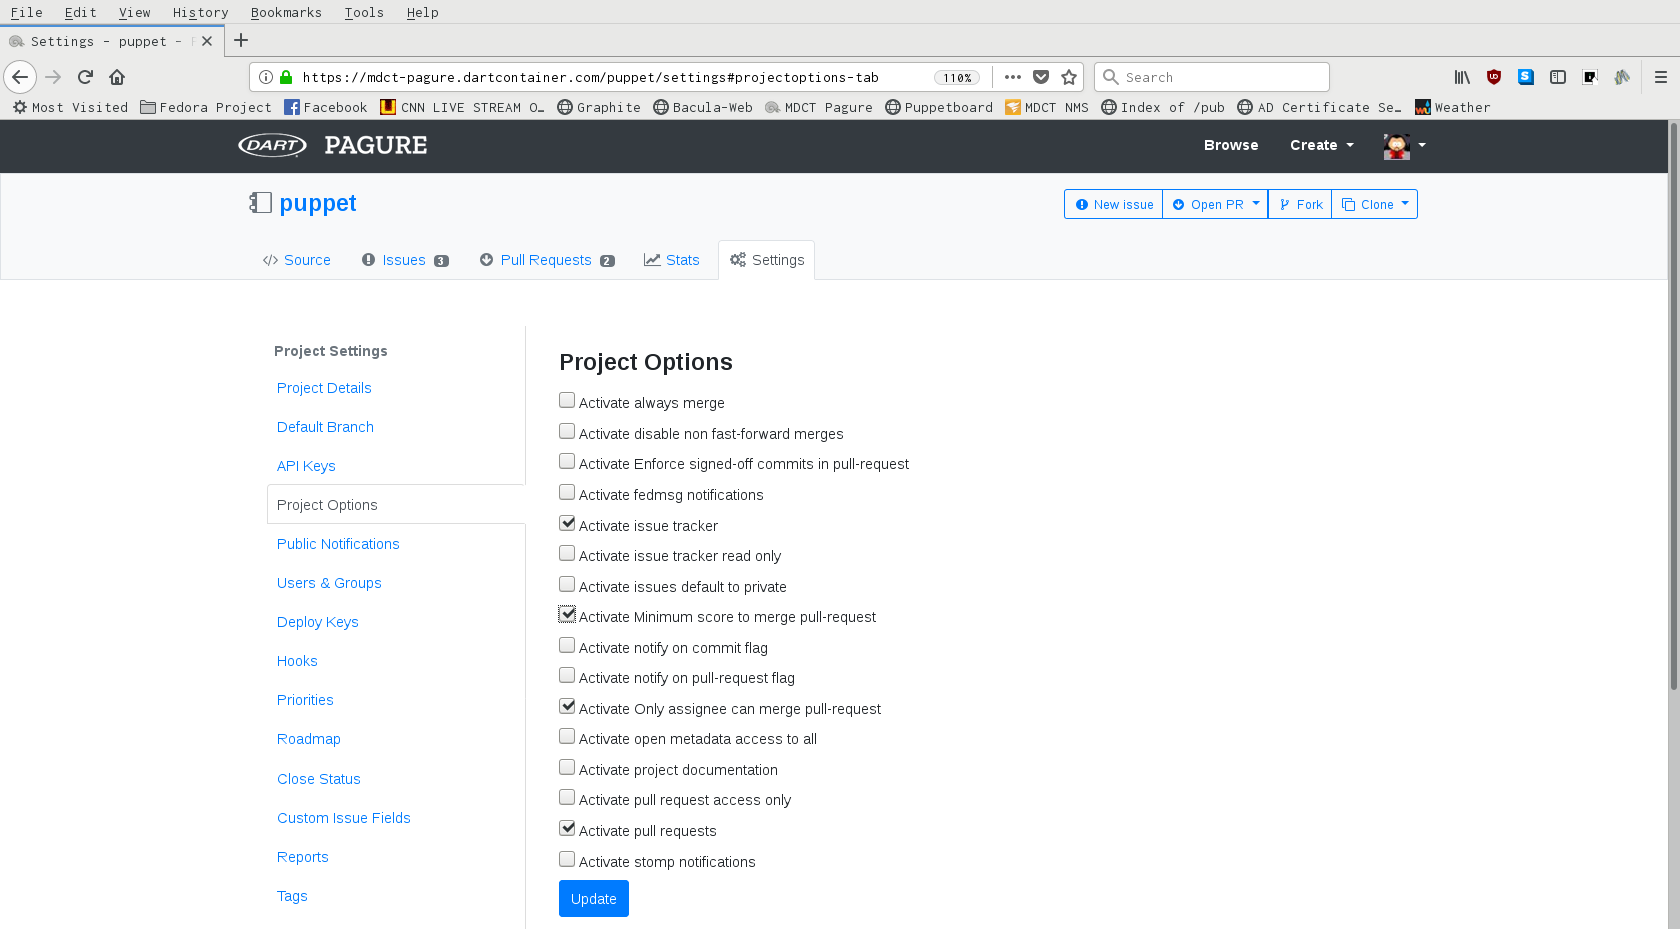Open the File menu
The image size is (1680, 929).
26,12
